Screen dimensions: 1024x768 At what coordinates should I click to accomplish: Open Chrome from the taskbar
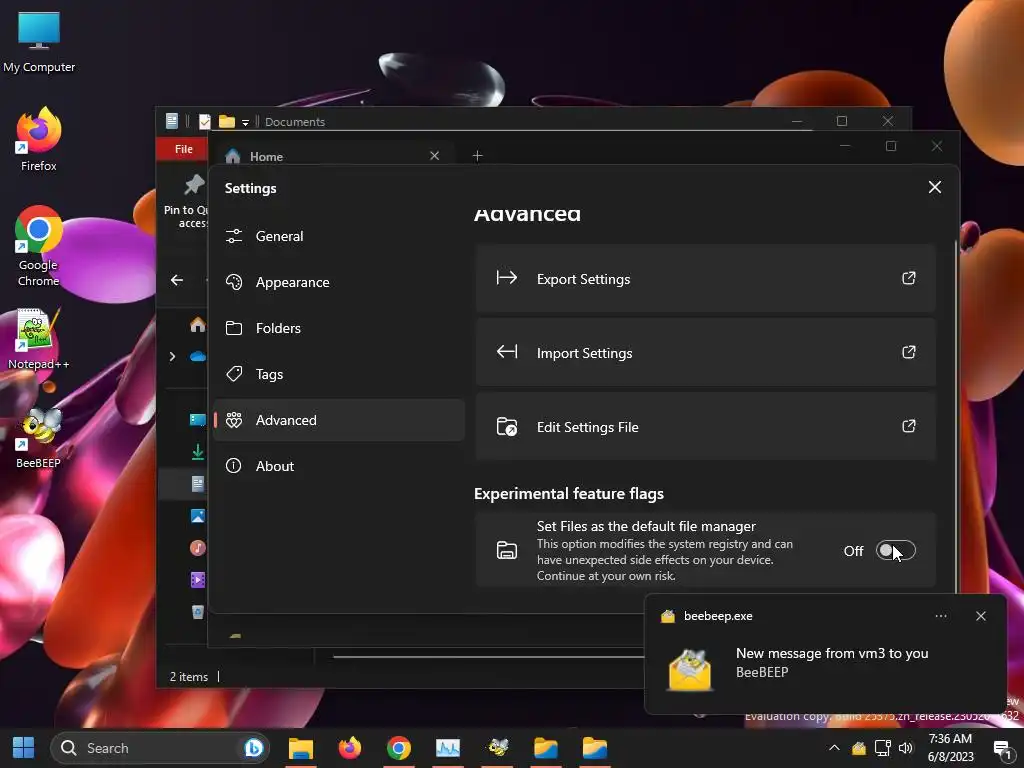[398, 748]
